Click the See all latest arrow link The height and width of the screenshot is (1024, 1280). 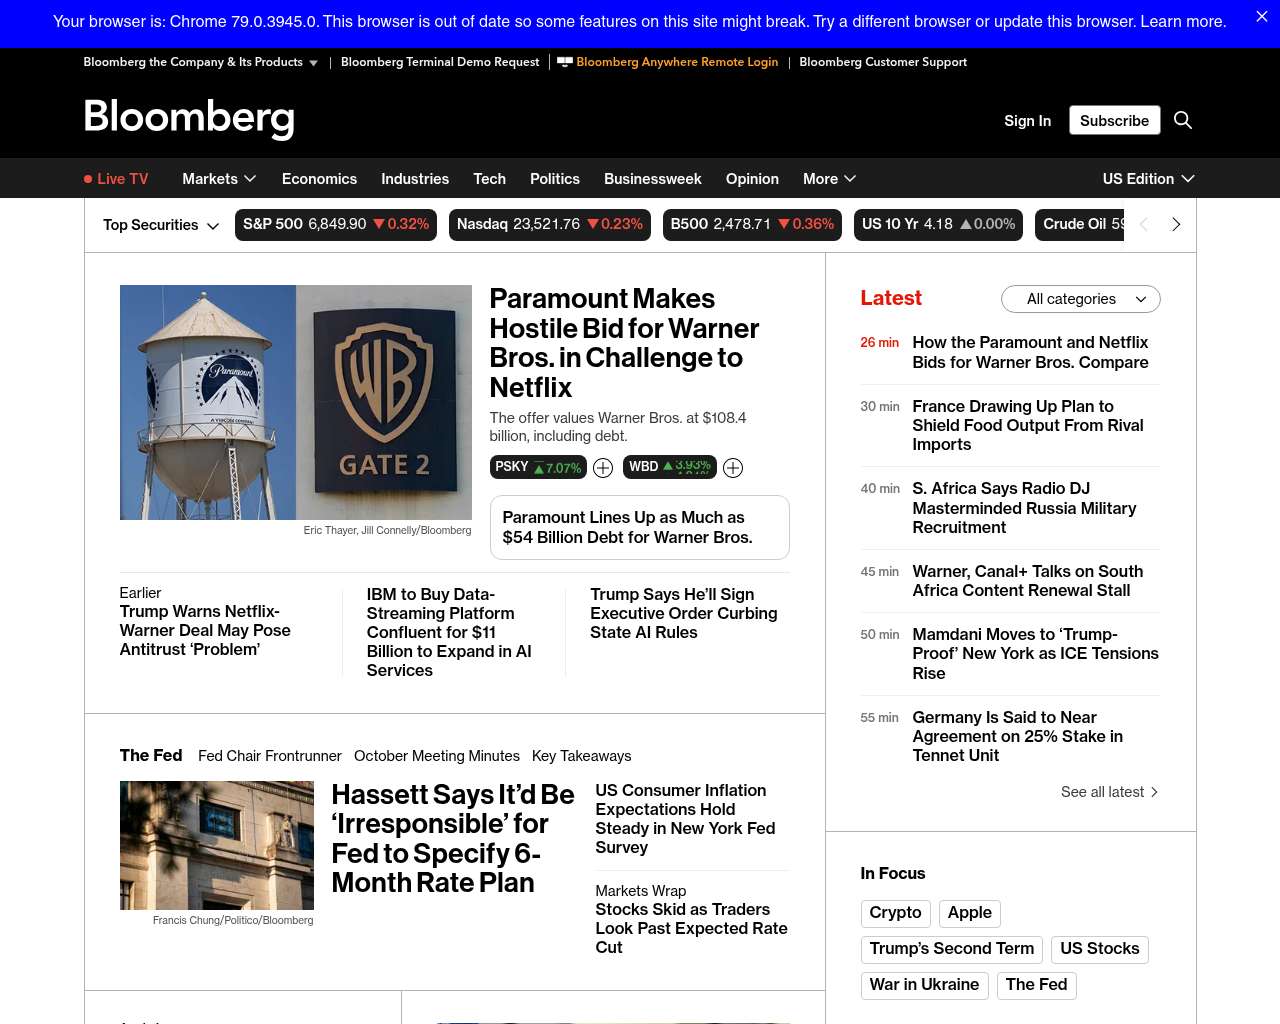pyautogui.click(x=1109, y=792)
